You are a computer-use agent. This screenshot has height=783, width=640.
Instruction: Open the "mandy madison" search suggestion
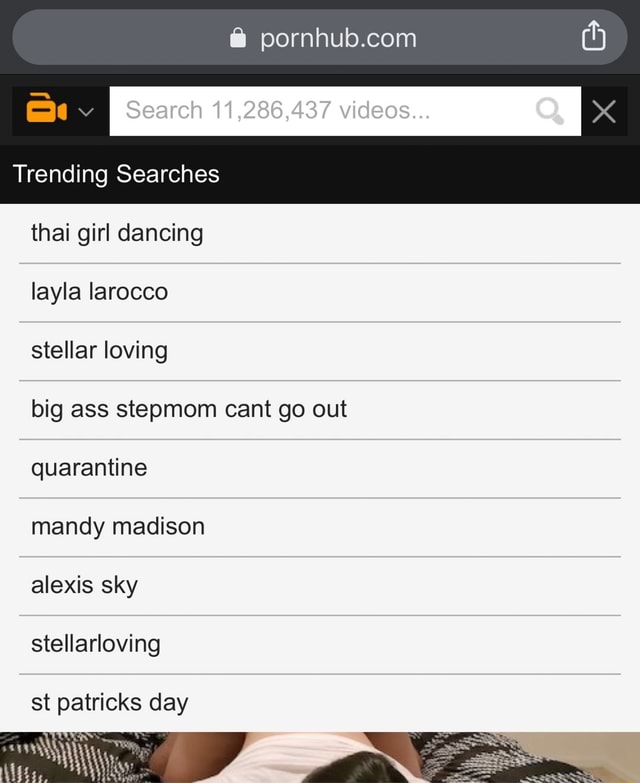pos(118,526)
